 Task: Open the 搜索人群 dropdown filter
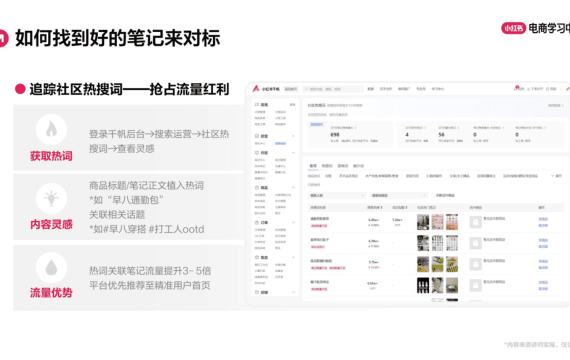coord(337,195)
